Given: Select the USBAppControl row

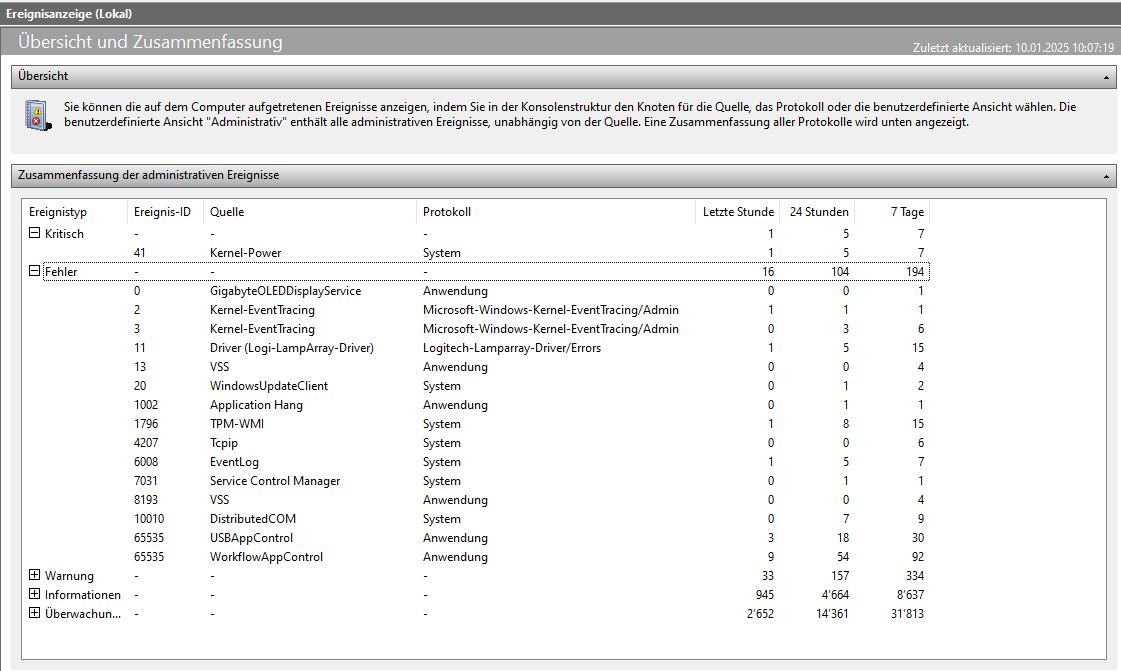Looking at the screenshot, I should (x=476, y=537).
